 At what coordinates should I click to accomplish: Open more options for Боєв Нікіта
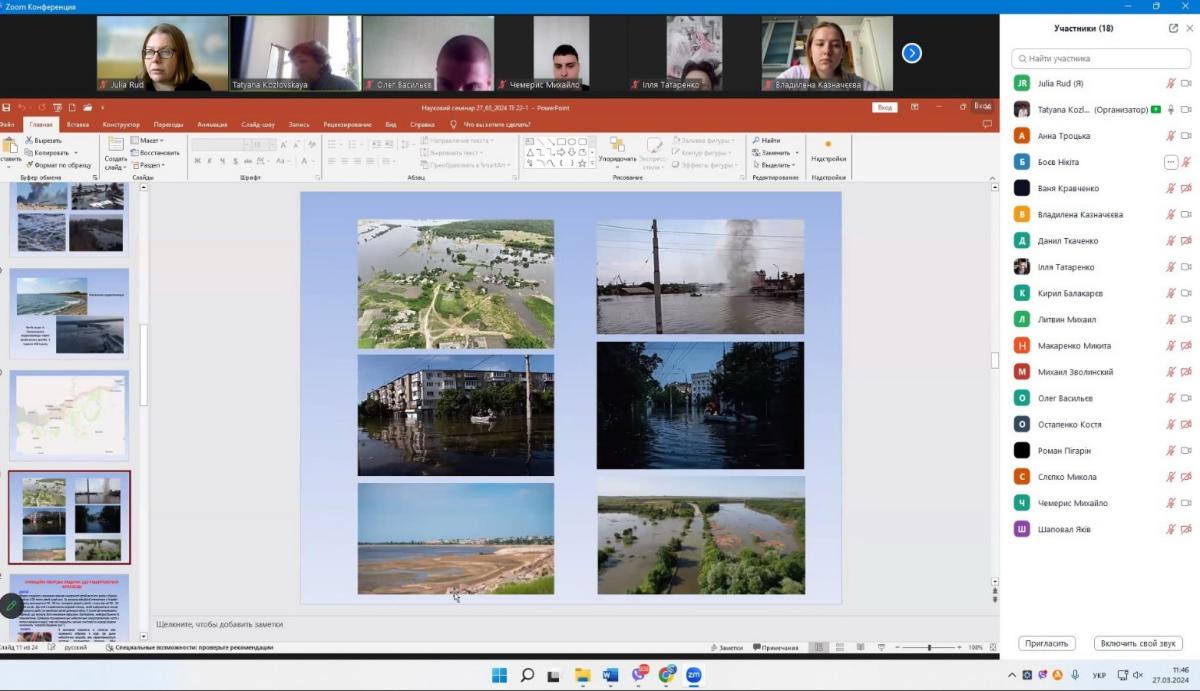(1170, 162)
